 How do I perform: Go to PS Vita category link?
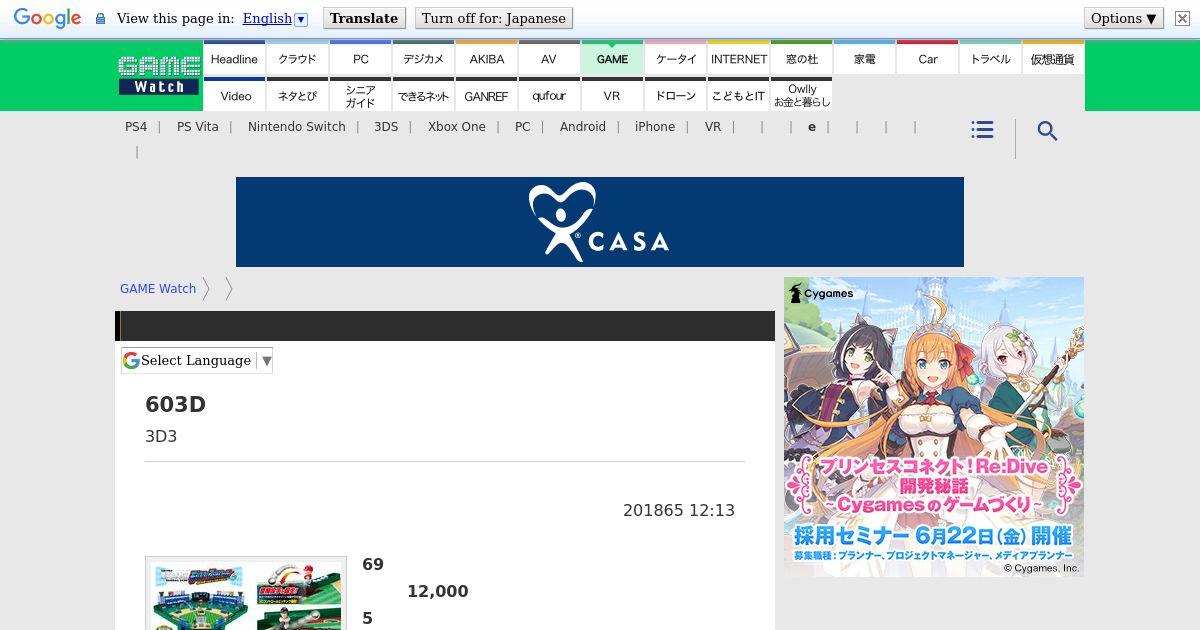tap(198, 127)
